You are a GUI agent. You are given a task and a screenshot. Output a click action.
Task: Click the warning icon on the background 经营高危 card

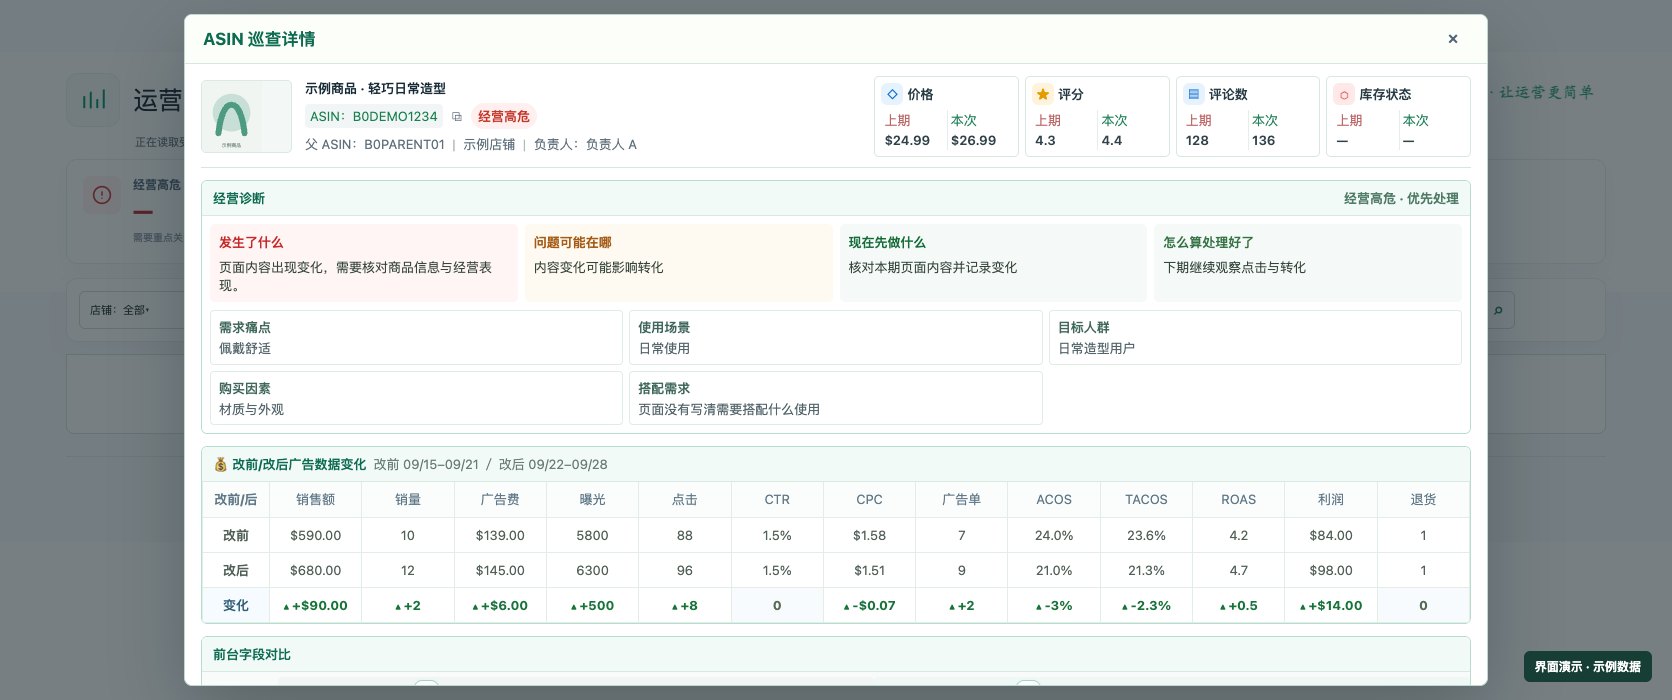coord(102,195)
